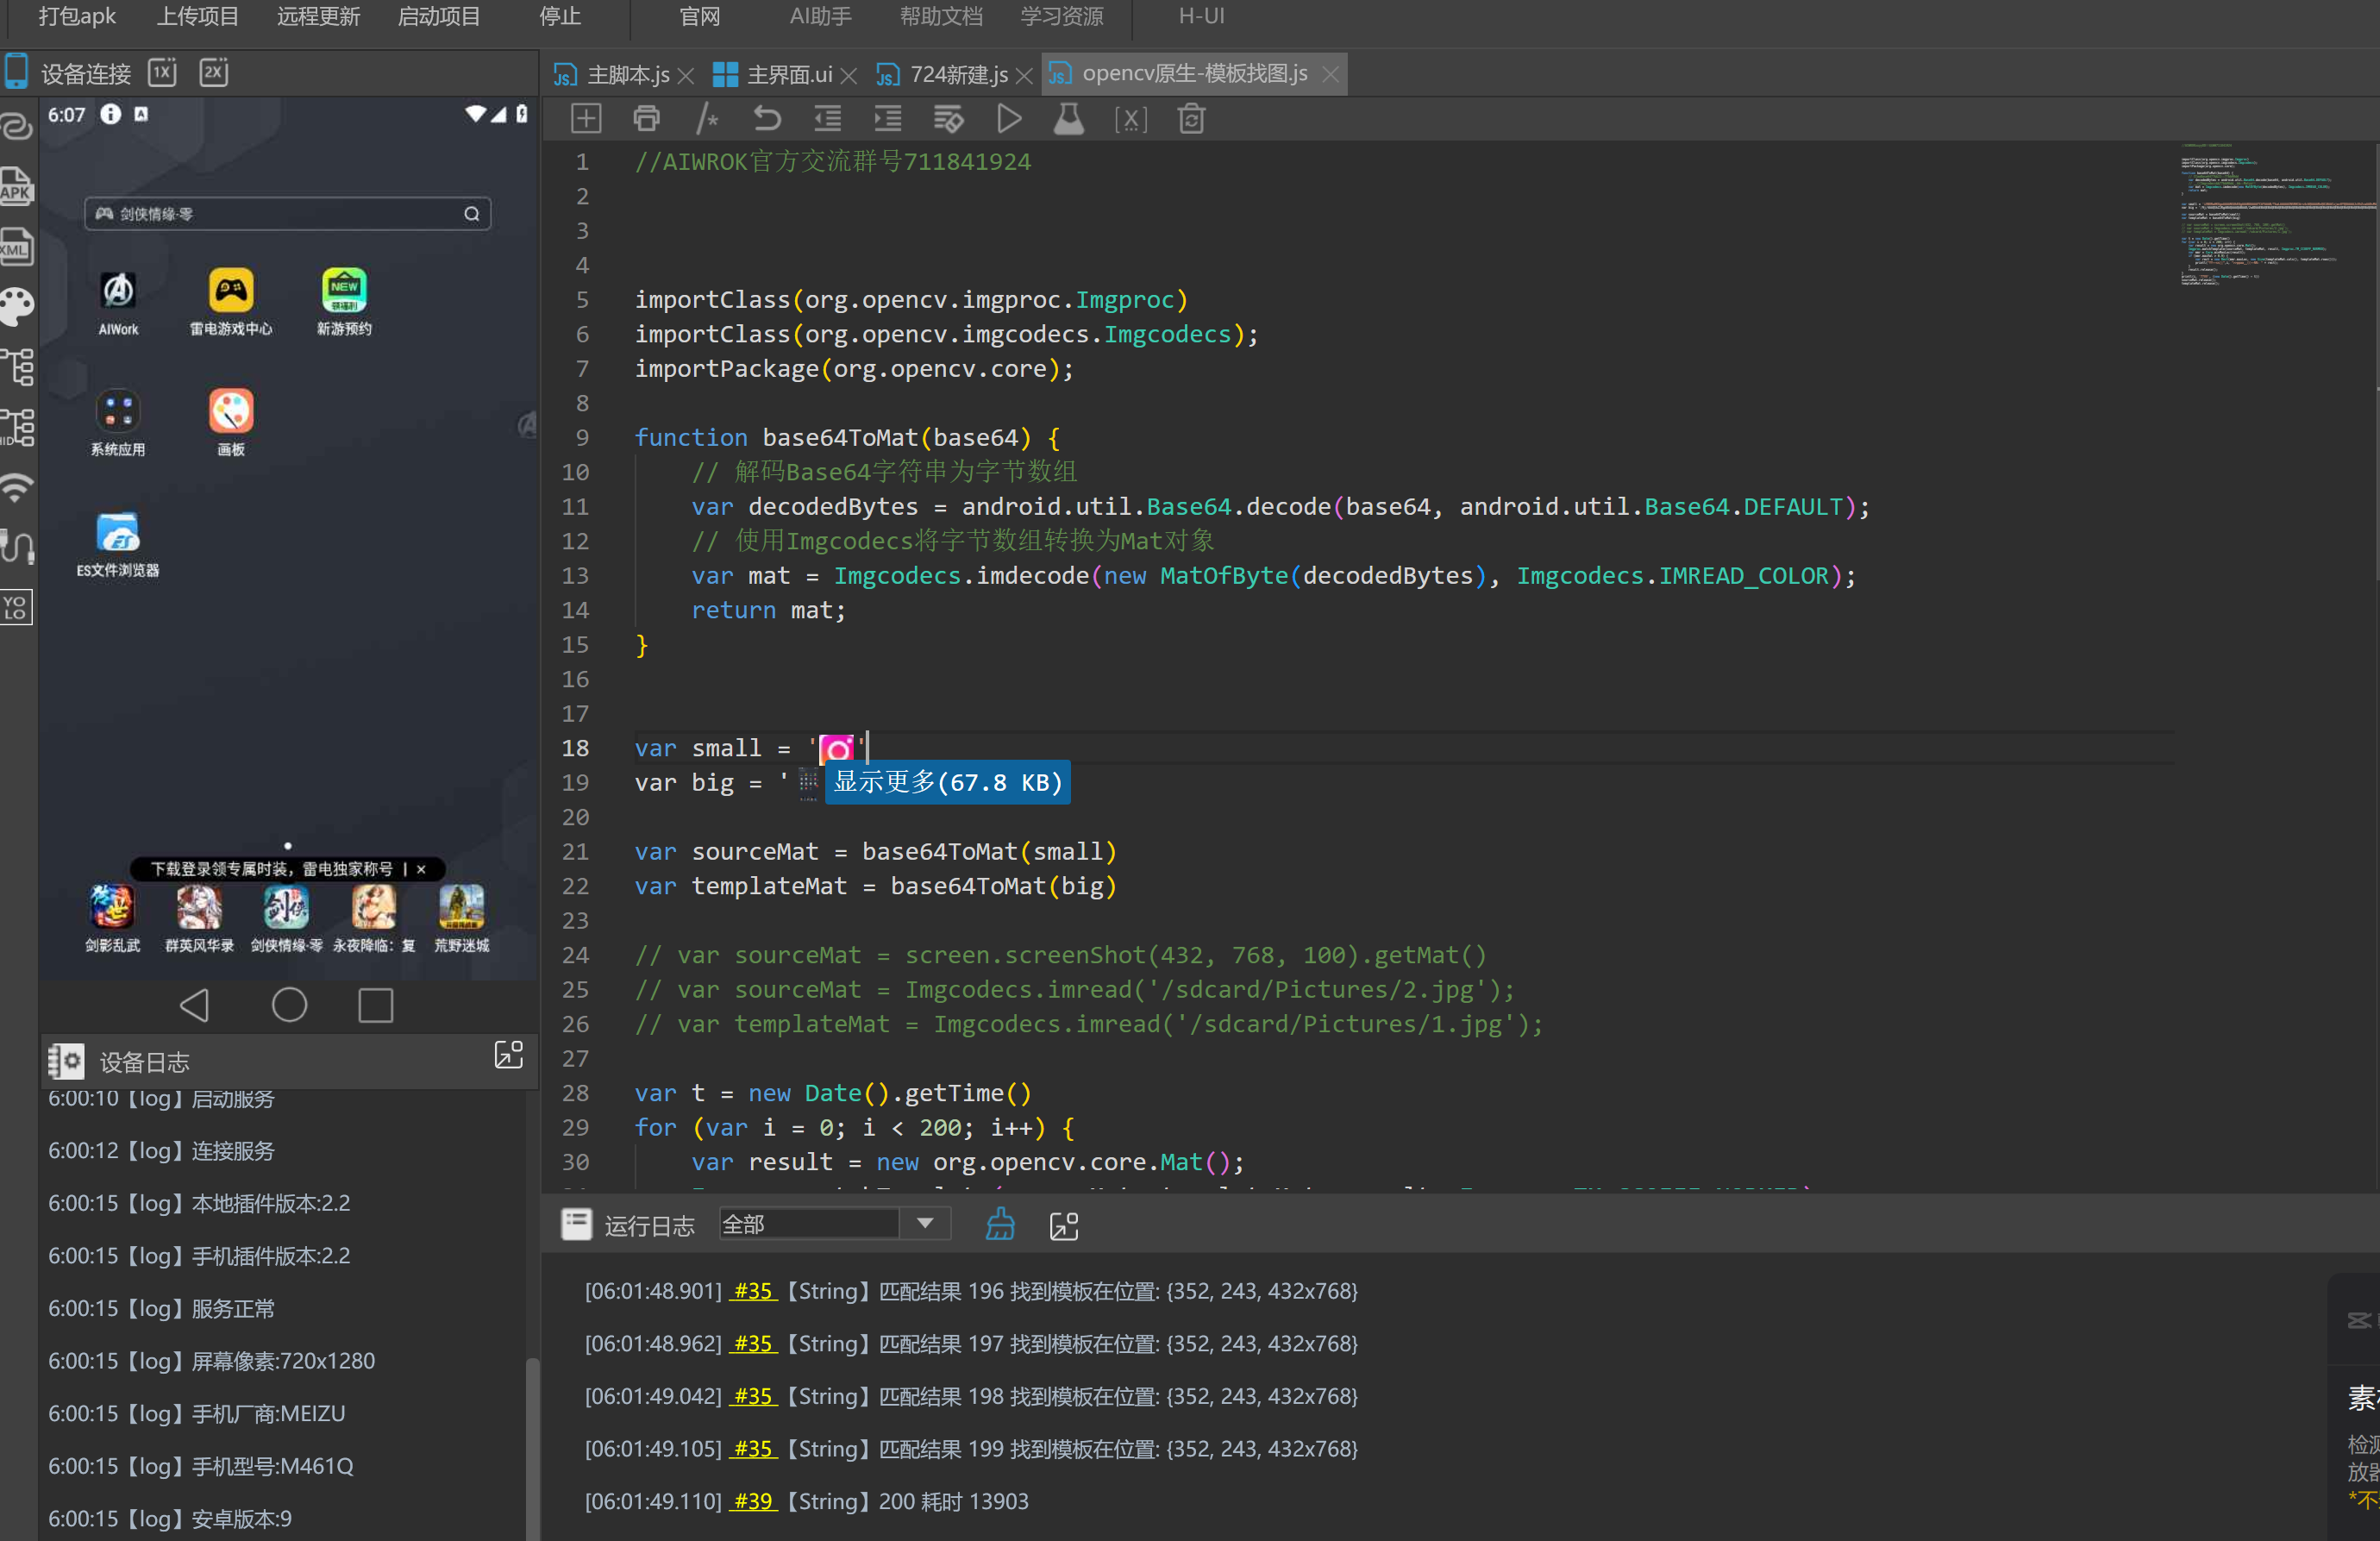Open the AIWork app on the device
The image size is (2380, 1541).
coord(118,302)
